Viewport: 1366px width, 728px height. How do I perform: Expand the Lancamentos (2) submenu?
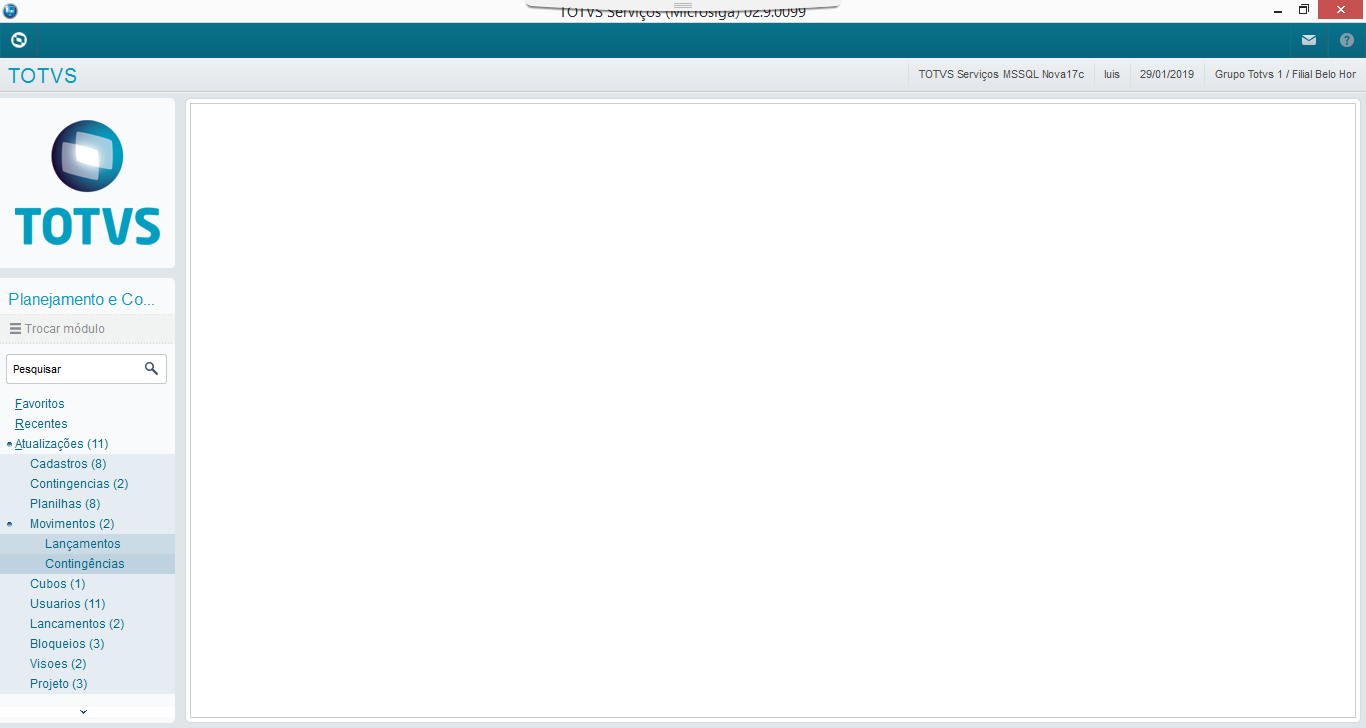pyautogui.click(x=77, y=624)
